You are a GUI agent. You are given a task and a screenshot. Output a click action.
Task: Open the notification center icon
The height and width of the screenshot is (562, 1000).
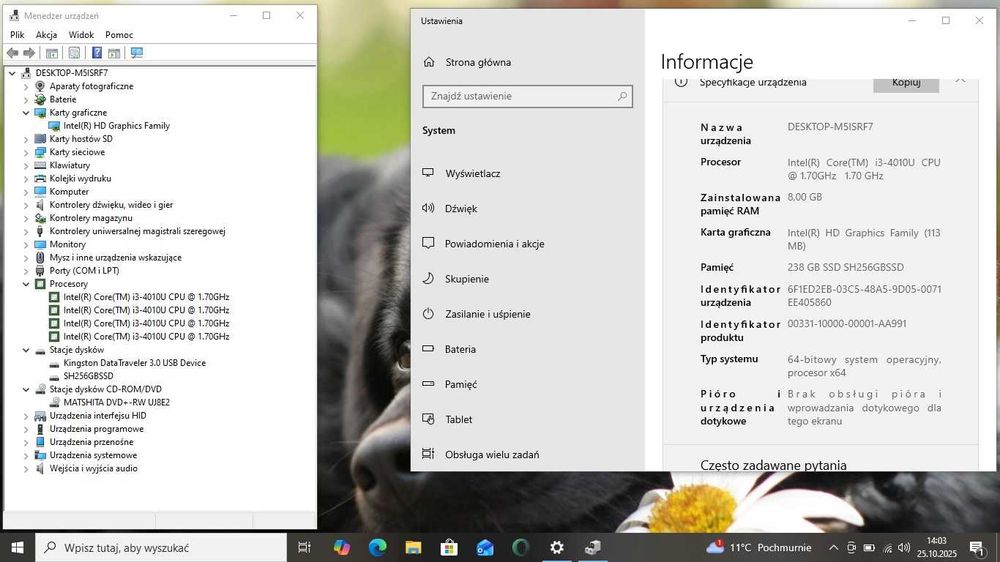coord(976,547)
